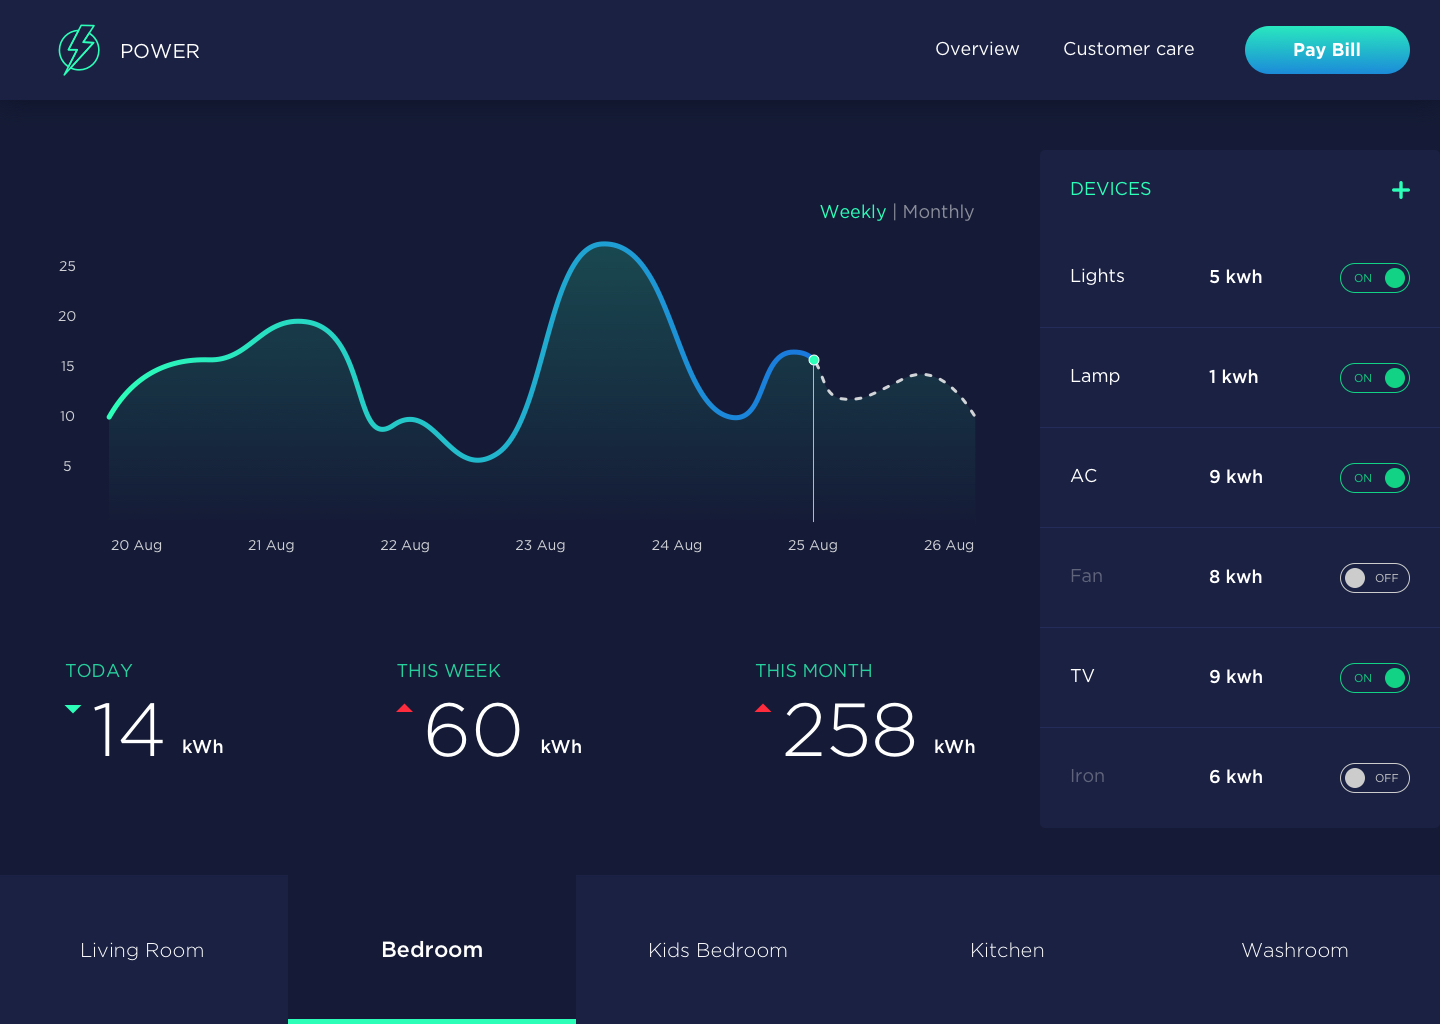Viewport: 1440px width, 1024px height.
Task: Click the 5 kwh Lights usage value
Action: (x=1236, y=277)
